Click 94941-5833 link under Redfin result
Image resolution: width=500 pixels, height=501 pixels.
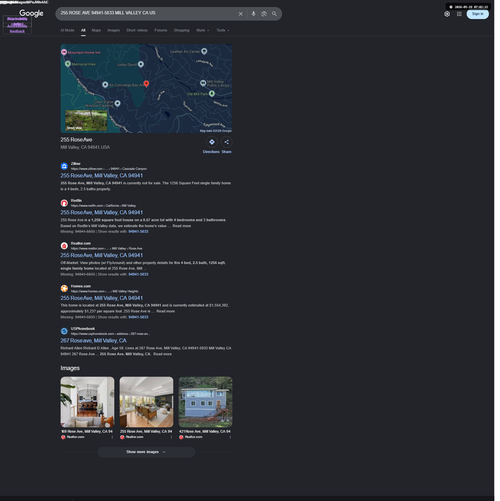[138, 232]
